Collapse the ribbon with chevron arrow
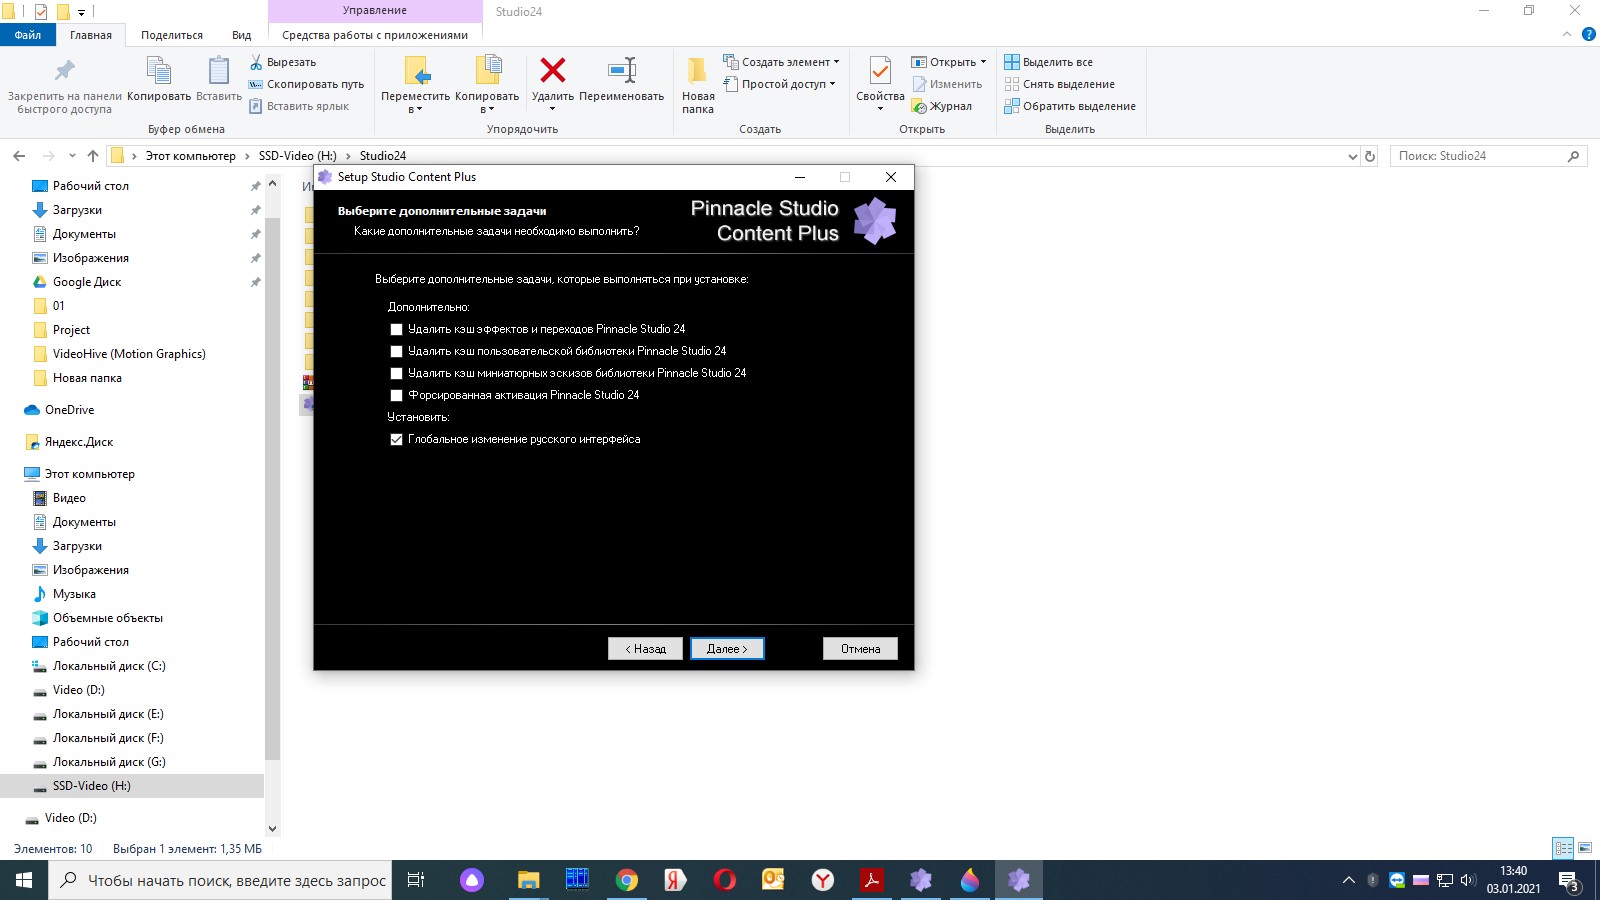 [x=1567, y=34]
